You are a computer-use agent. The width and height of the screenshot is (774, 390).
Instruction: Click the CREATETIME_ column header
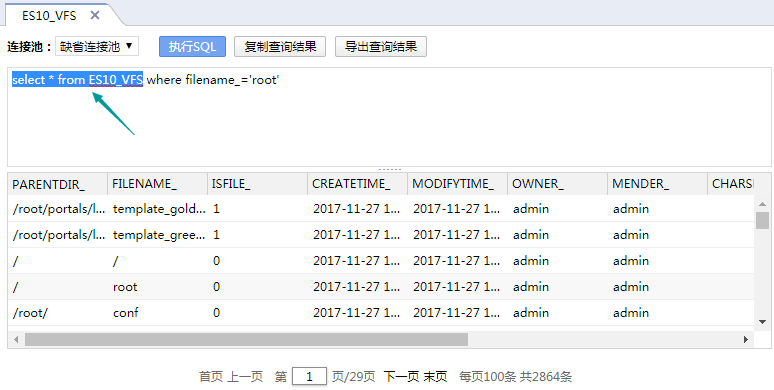tap(357, 184)
